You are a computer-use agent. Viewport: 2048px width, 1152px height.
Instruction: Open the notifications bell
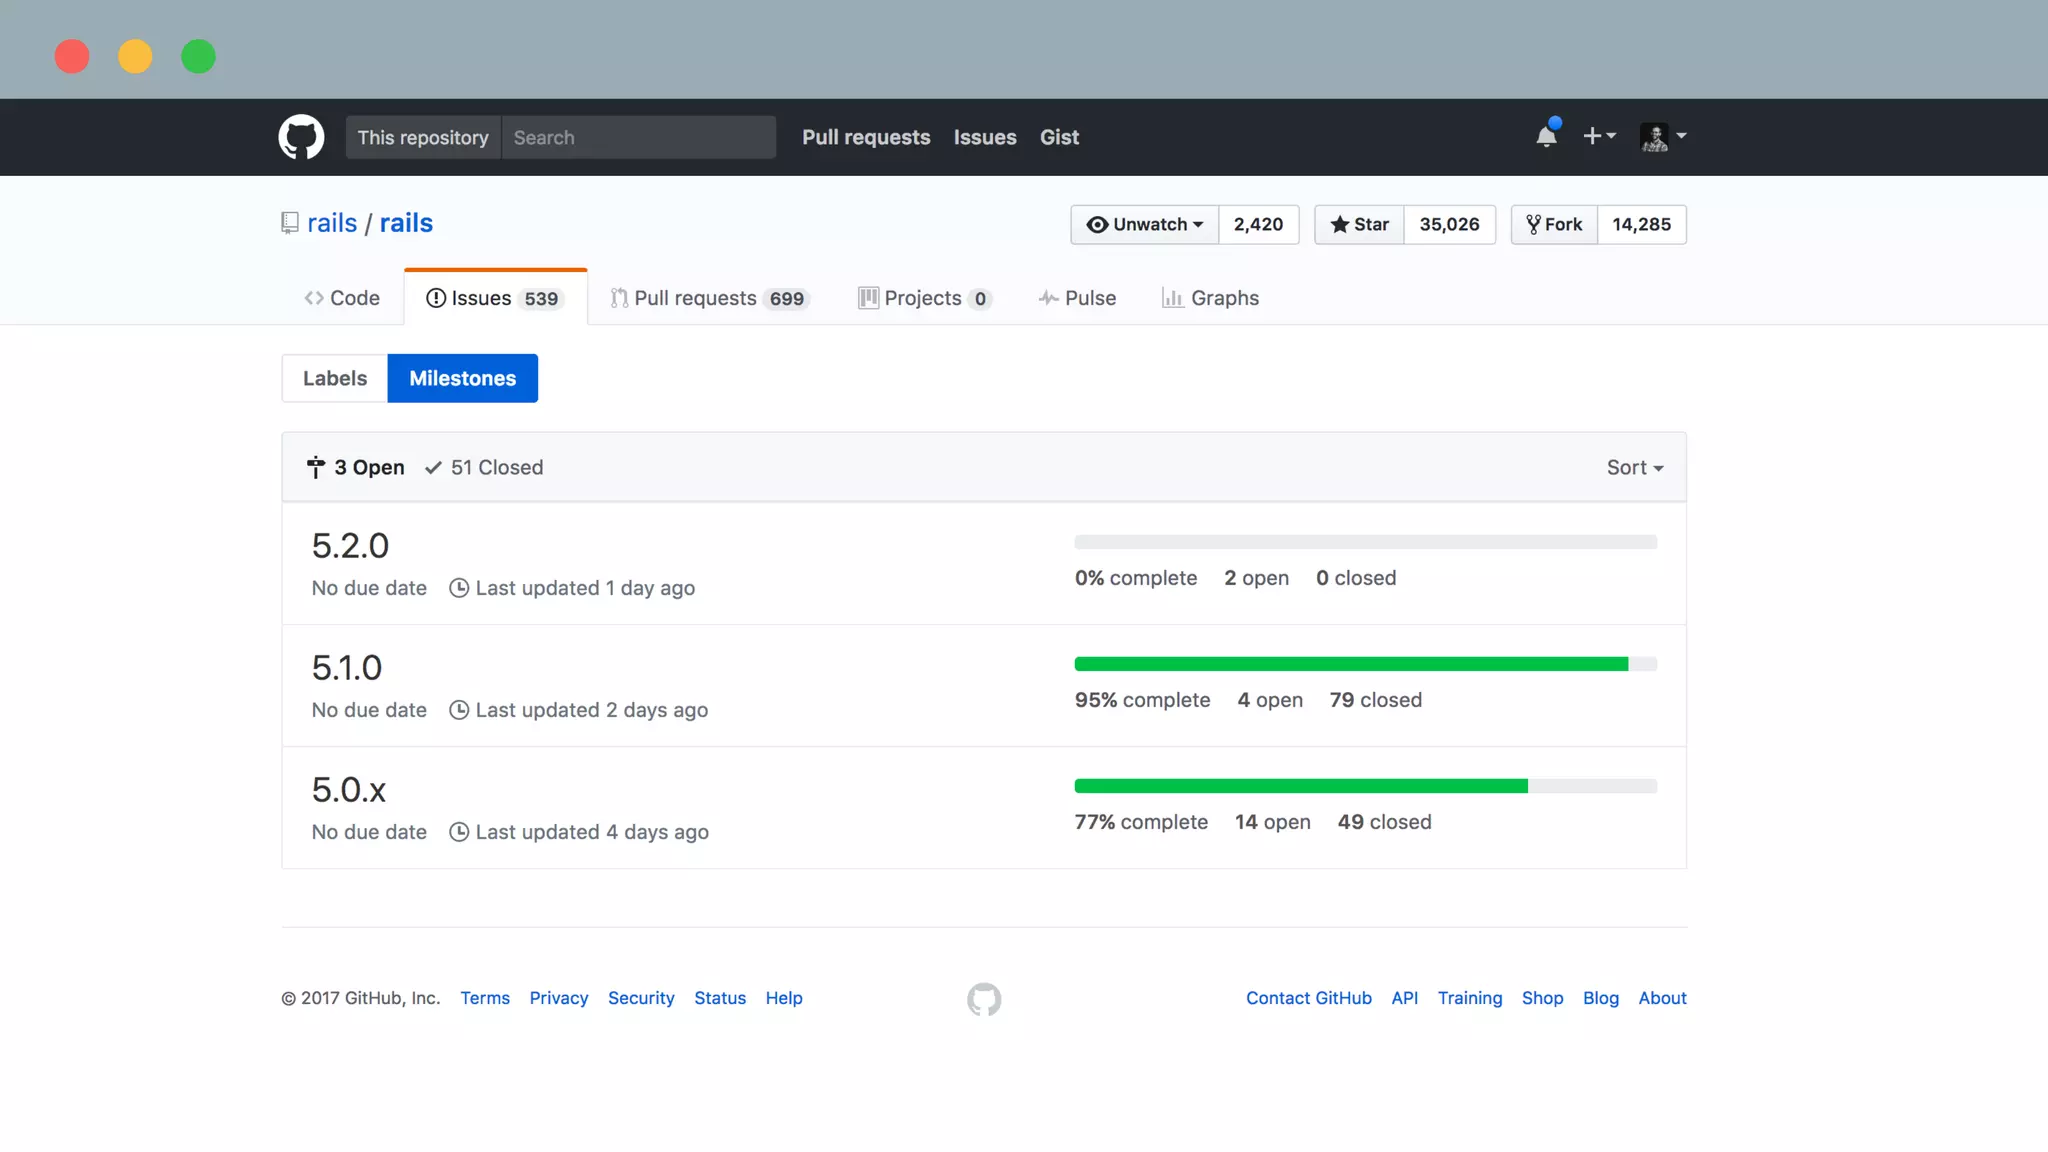(x=1546, y=136)
